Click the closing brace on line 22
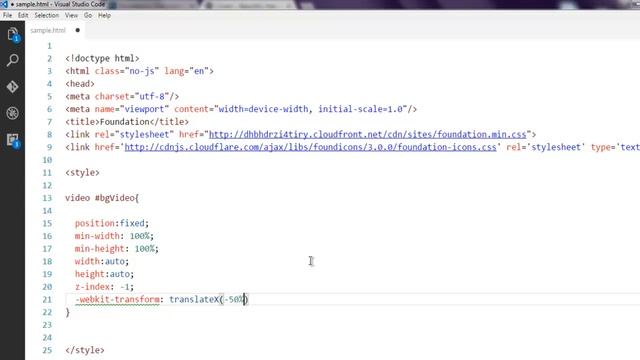Image resolution: width=640 pixels, height=360 pixels. 67,312
